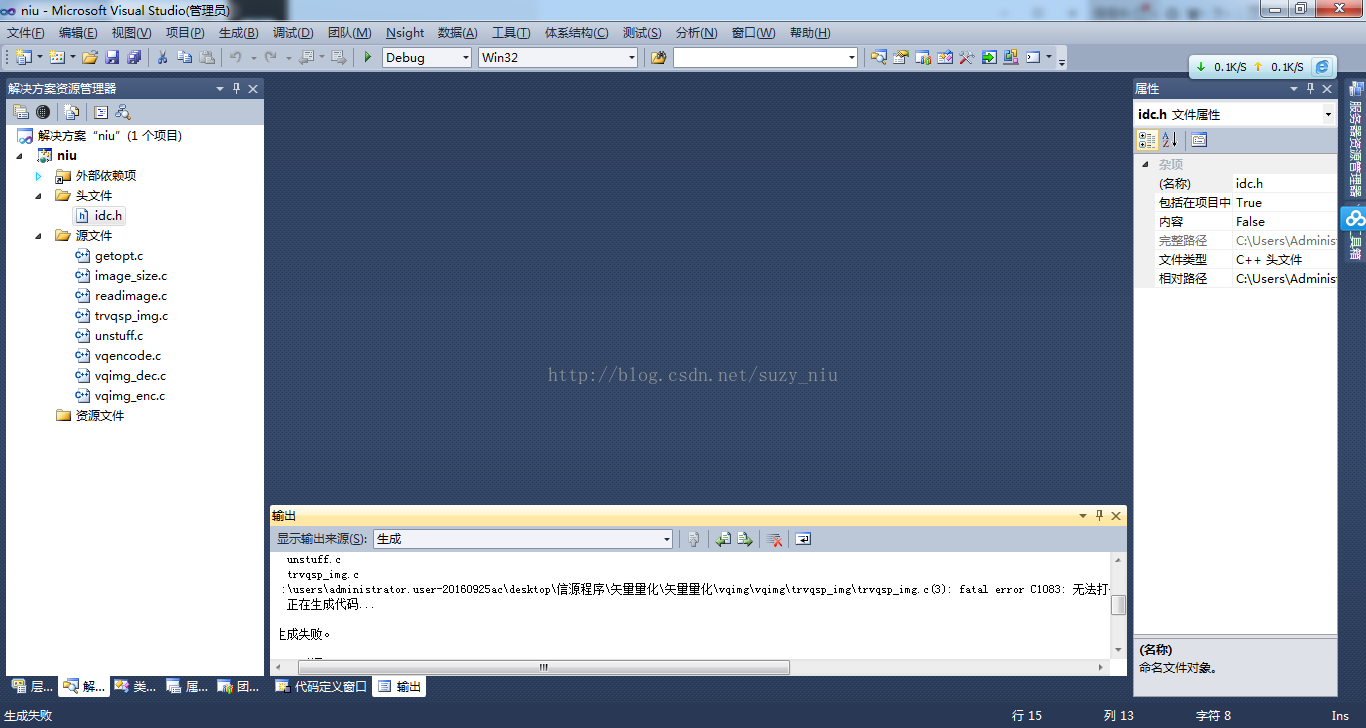Click the Save All icon
Screen dimensions: 1366x728
coord(134,58)
